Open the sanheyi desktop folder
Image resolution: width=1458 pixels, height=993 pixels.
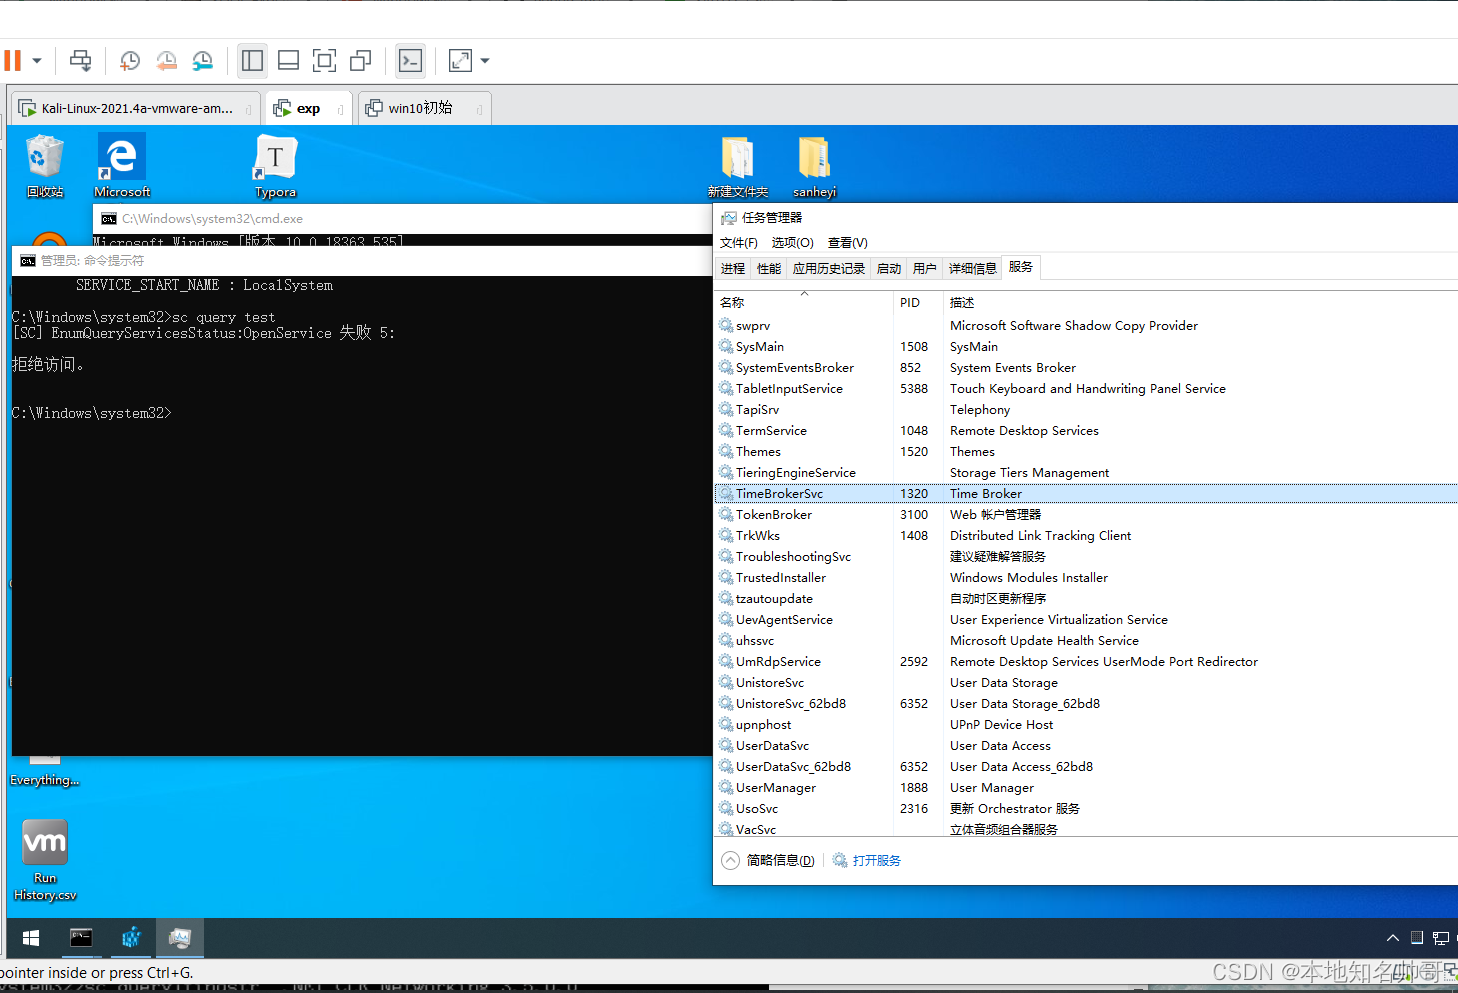(x=814, y=166)
